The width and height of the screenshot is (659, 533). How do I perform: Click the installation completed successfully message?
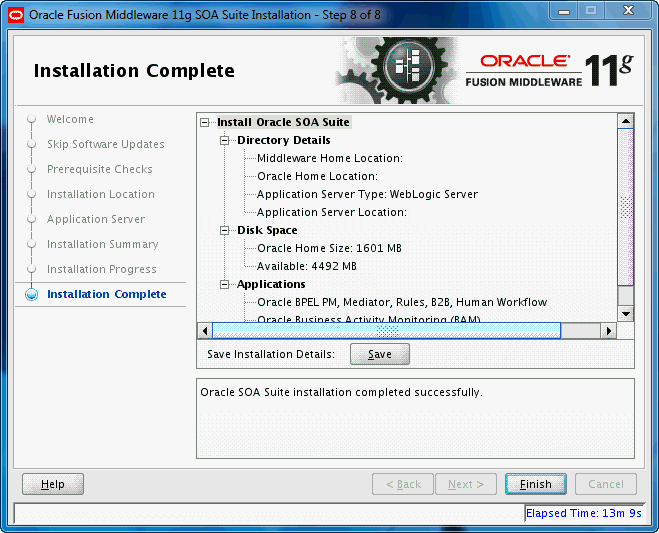(341, 393)
